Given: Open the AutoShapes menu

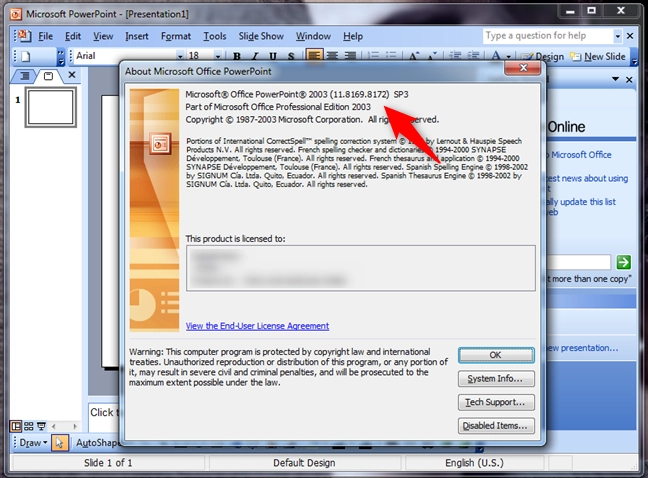Looking at the screenshot, I should pos(98,443).
